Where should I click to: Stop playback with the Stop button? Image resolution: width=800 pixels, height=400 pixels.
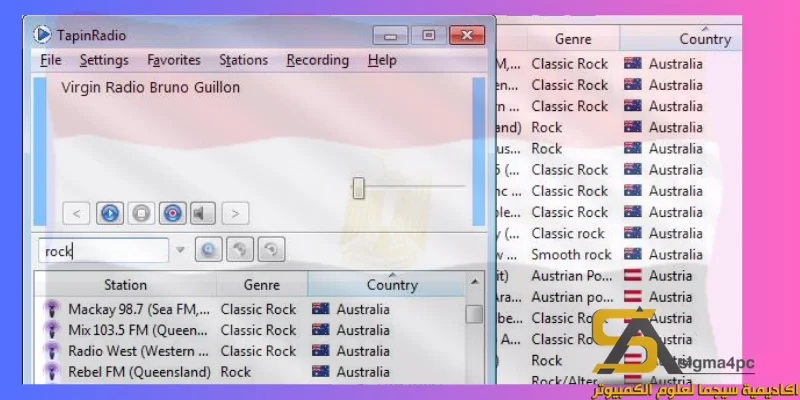(x=141, y=213)
